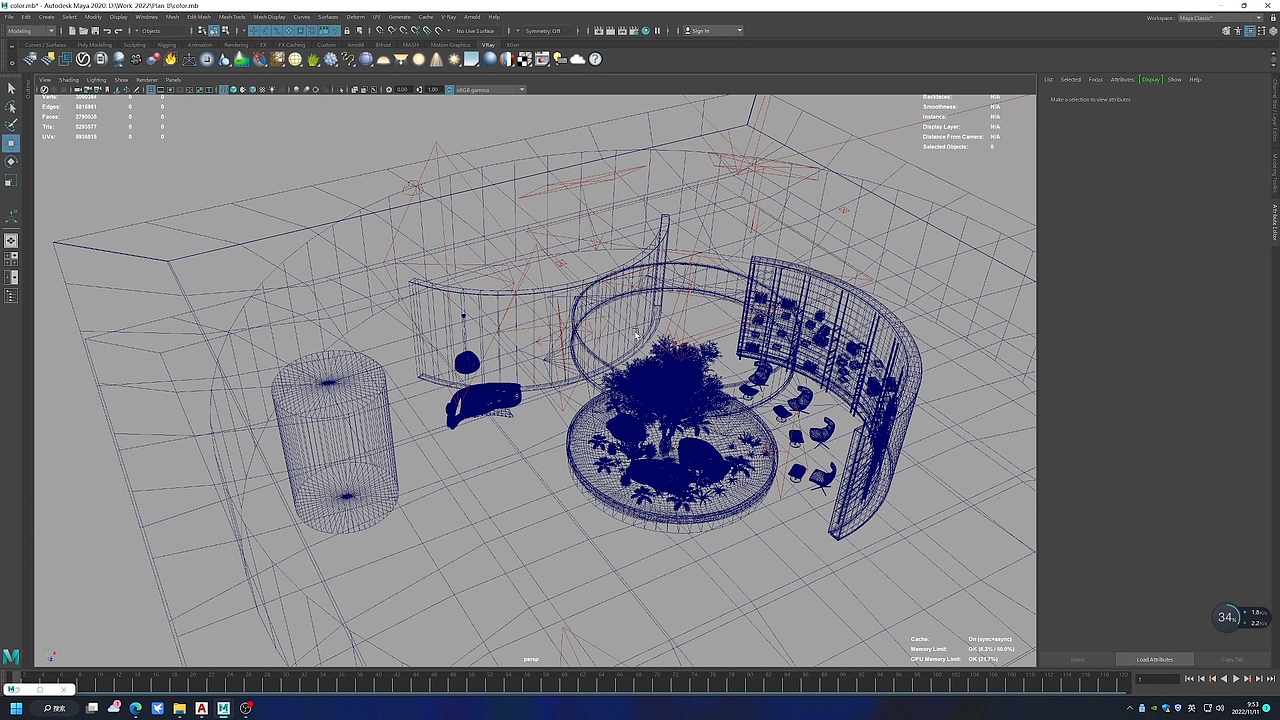This screenshot has height=720, width=1280.
Task: Click the Open Scene folder icon
Action: (x=84, y=31)
